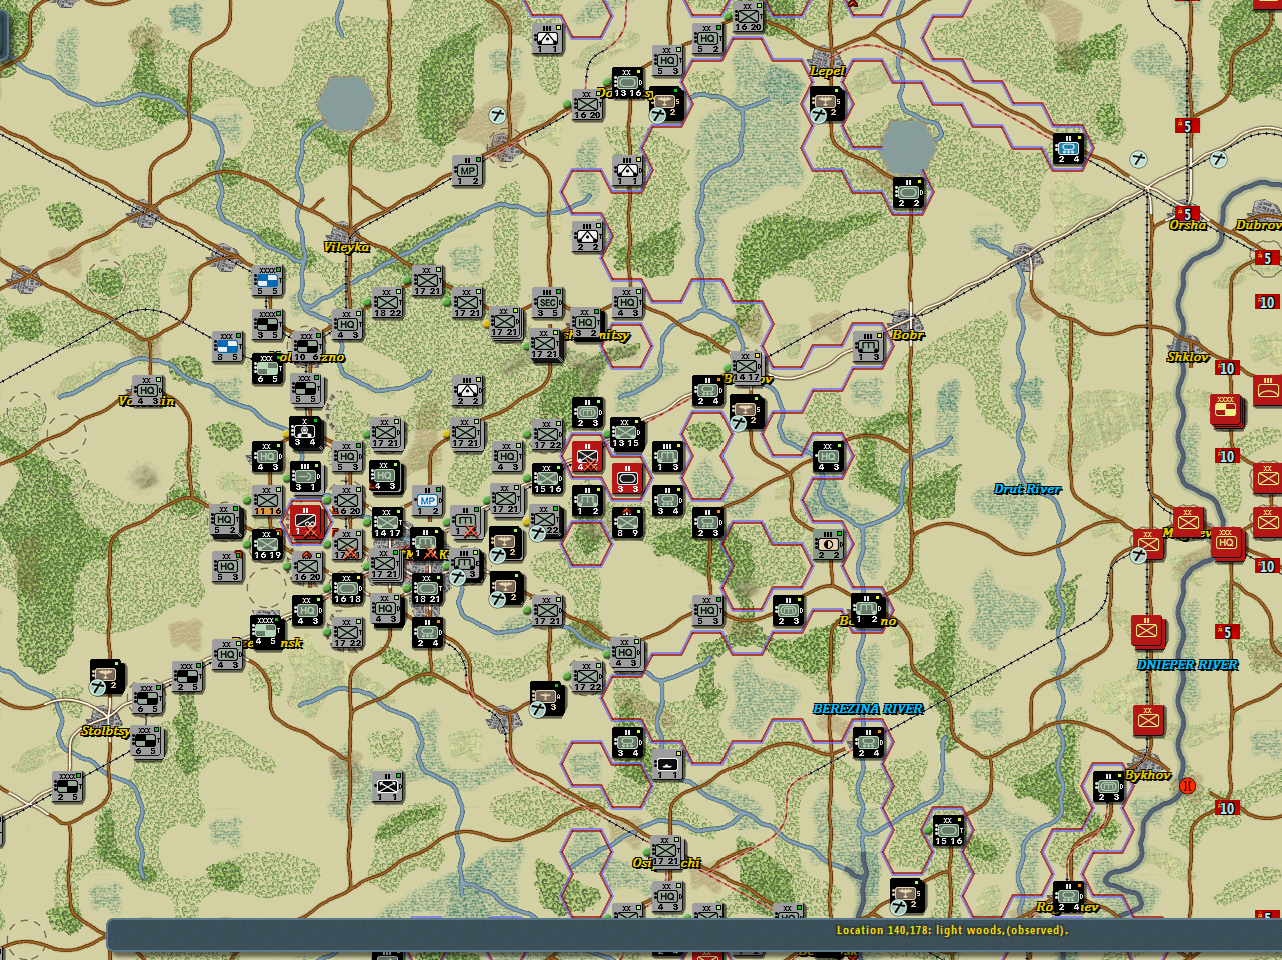
Task: Click the red Soviet HQ counter on the Dnieper
Action: [1227, 543]
